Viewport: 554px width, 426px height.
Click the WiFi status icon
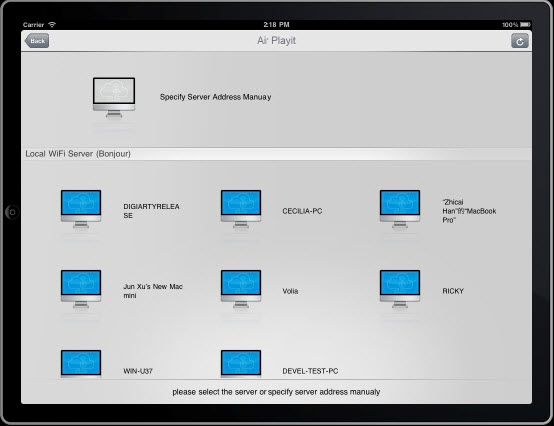pyautogui.click(x=52, y=24)
